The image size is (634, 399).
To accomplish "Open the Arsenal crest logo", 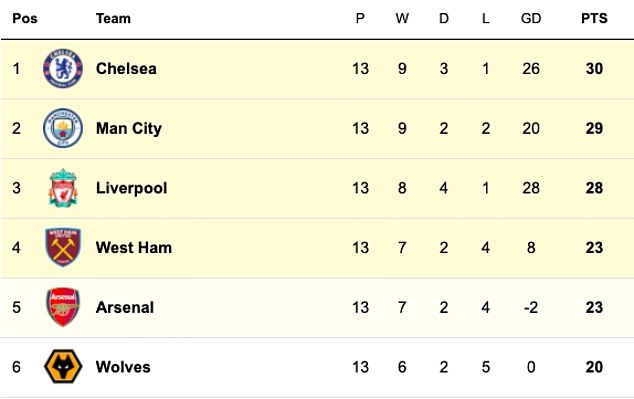I will [63, 307].
